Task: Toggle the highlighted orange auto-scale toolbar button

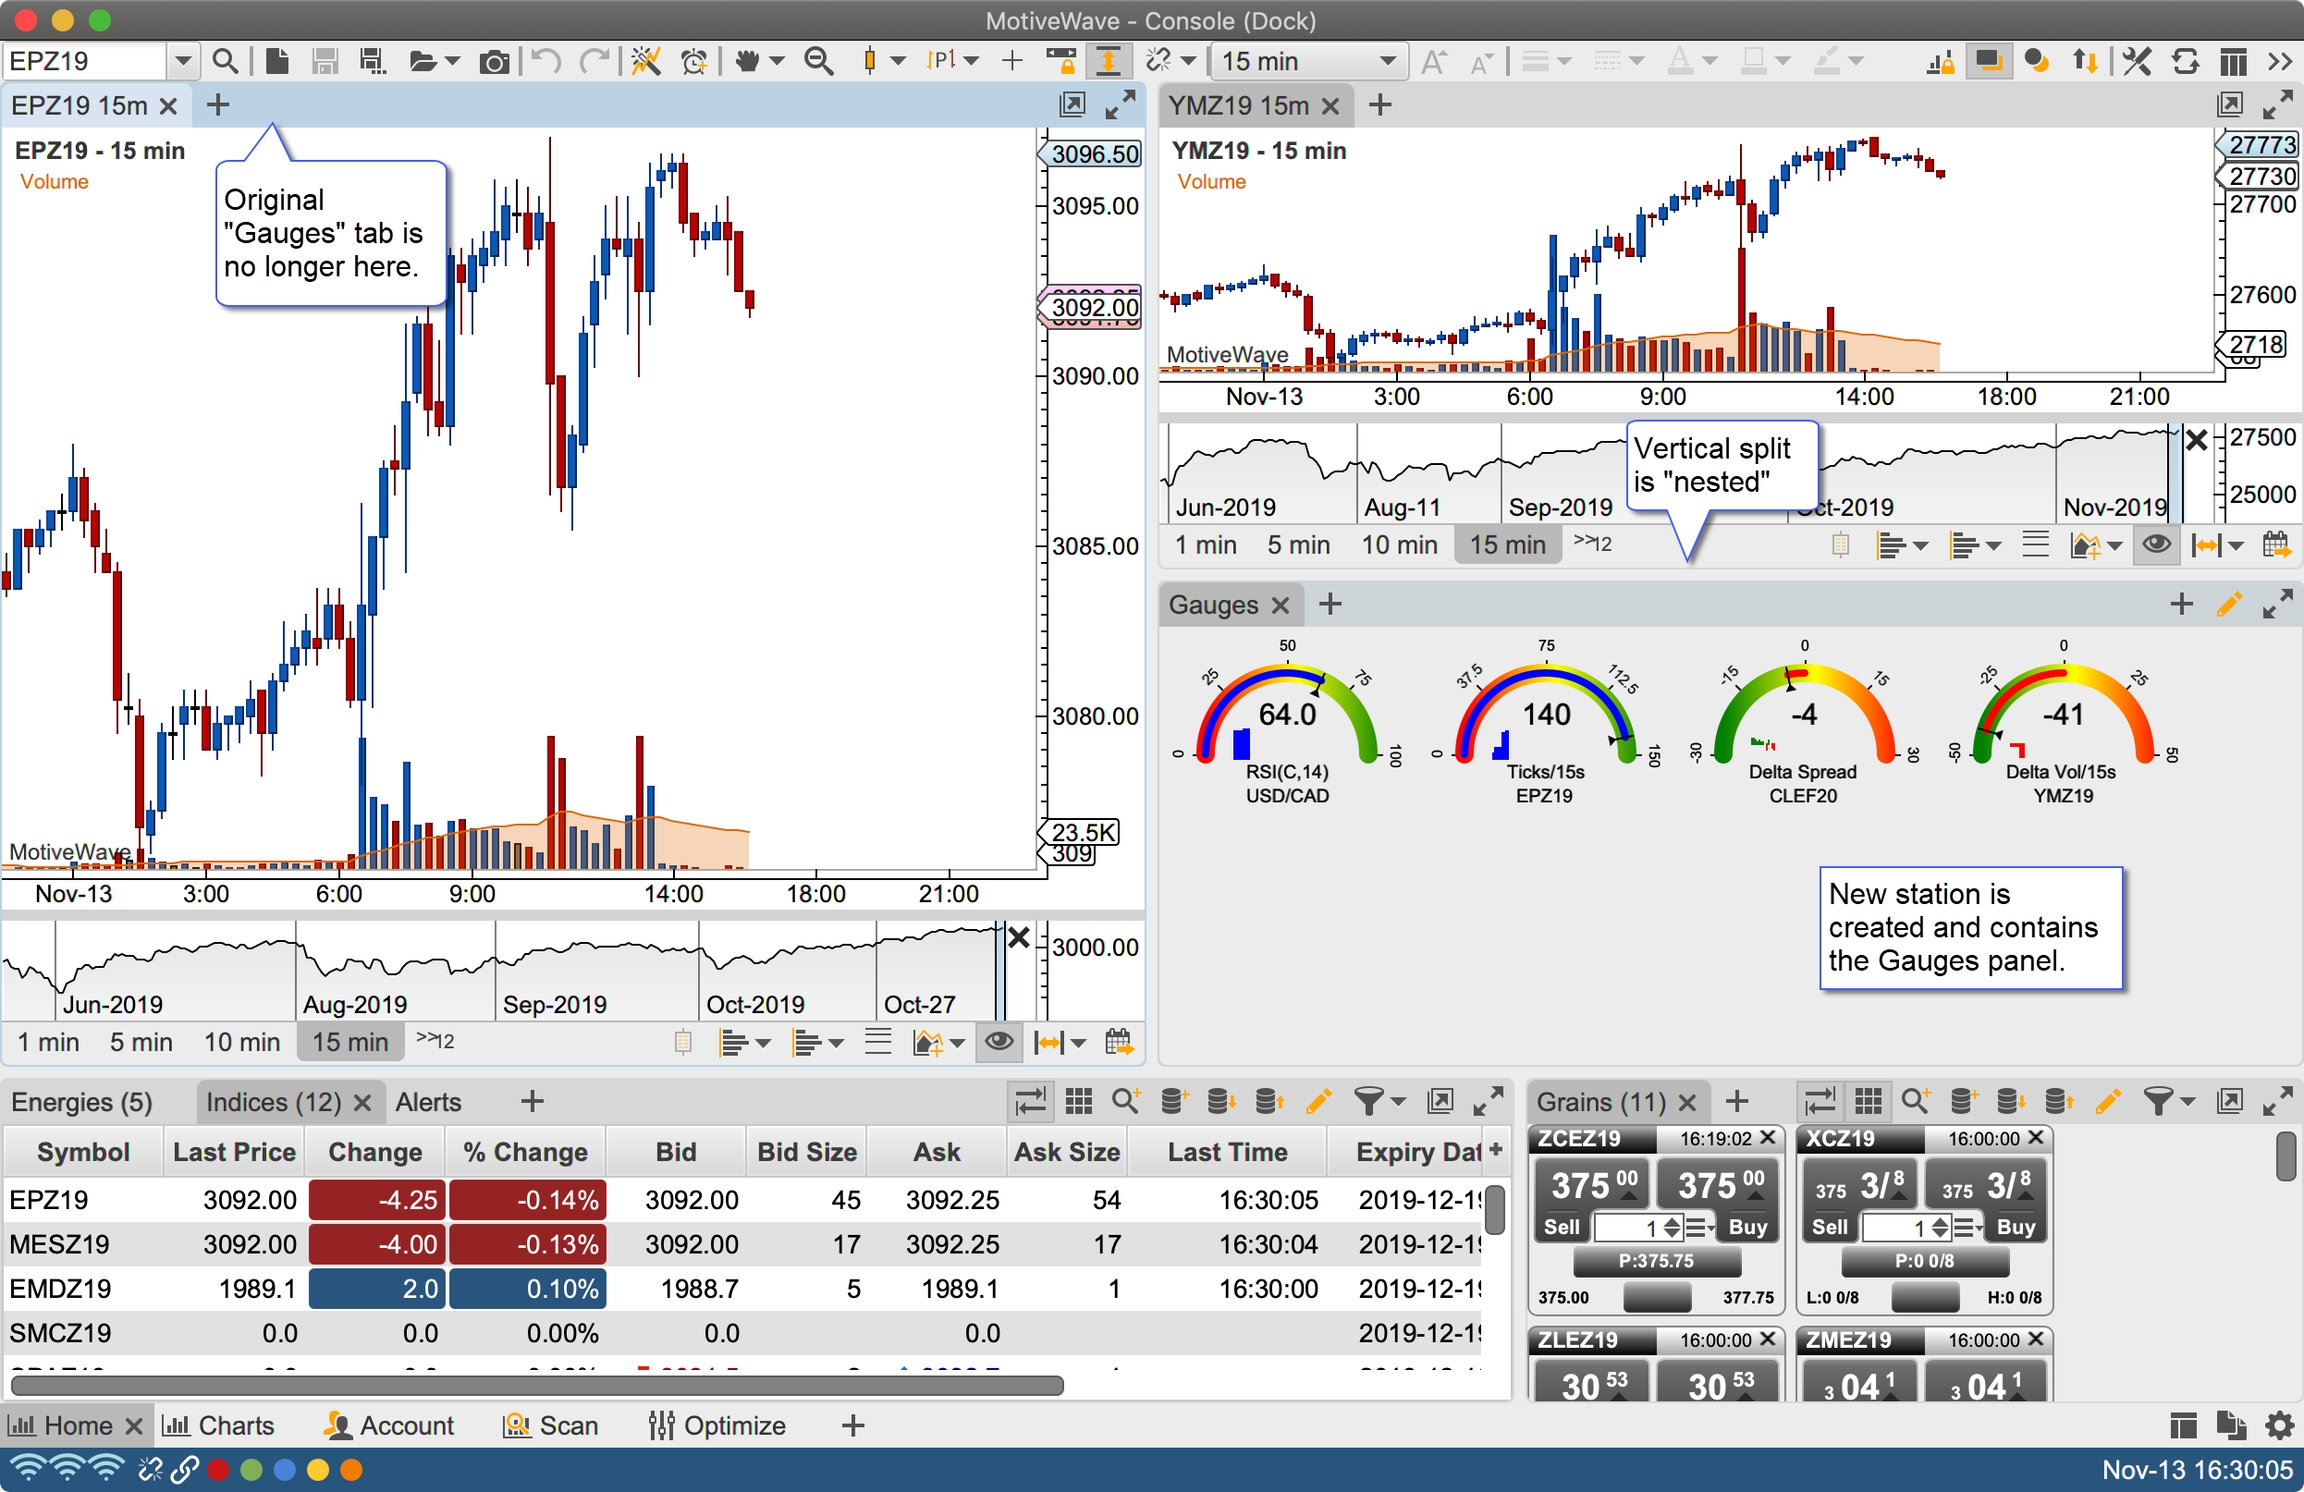Action: (x=1109, y=61)
